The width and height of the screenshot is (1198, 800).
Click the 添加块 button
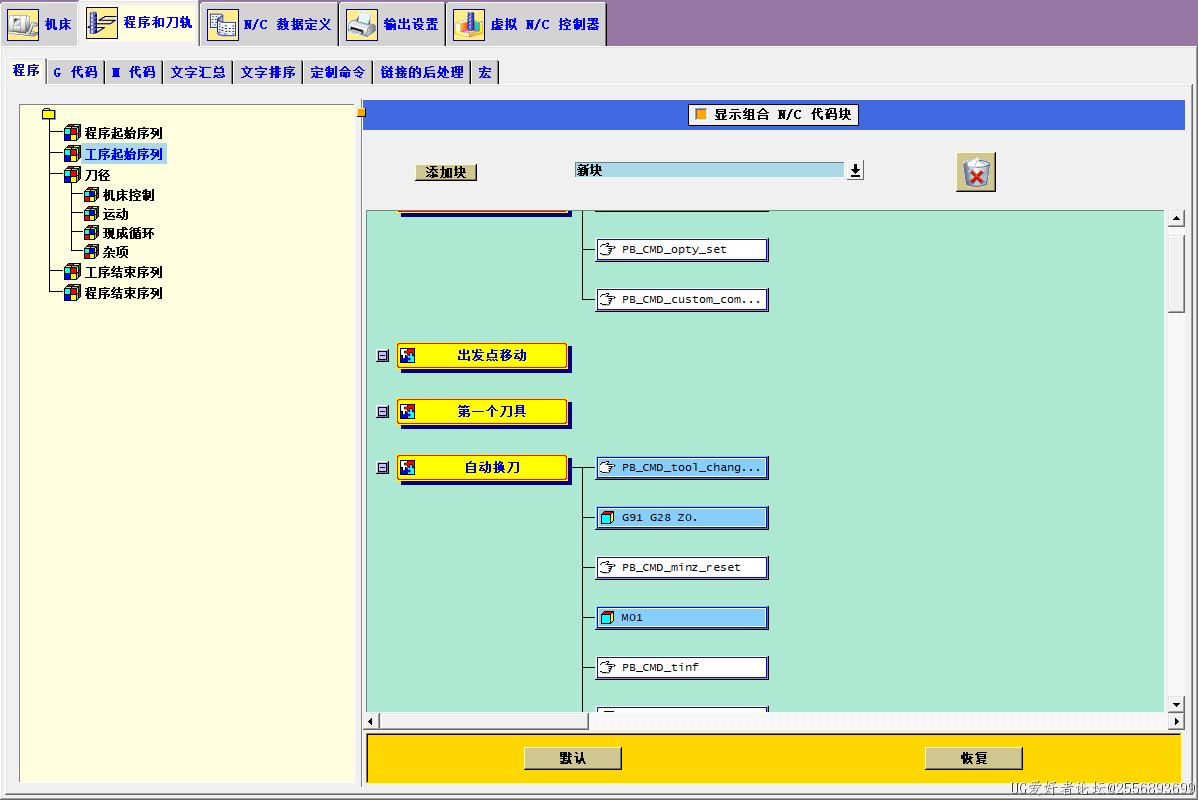[446, 172]
